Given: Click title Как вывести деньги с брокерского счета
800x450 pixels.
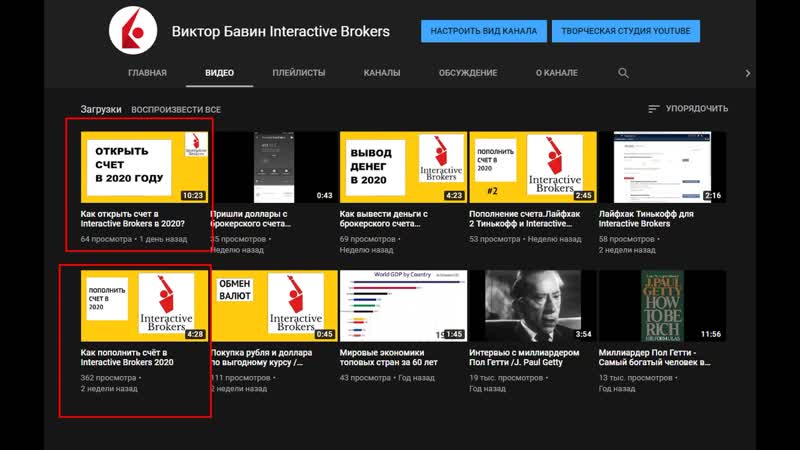Looking at the screenshot, I should 384,219.
